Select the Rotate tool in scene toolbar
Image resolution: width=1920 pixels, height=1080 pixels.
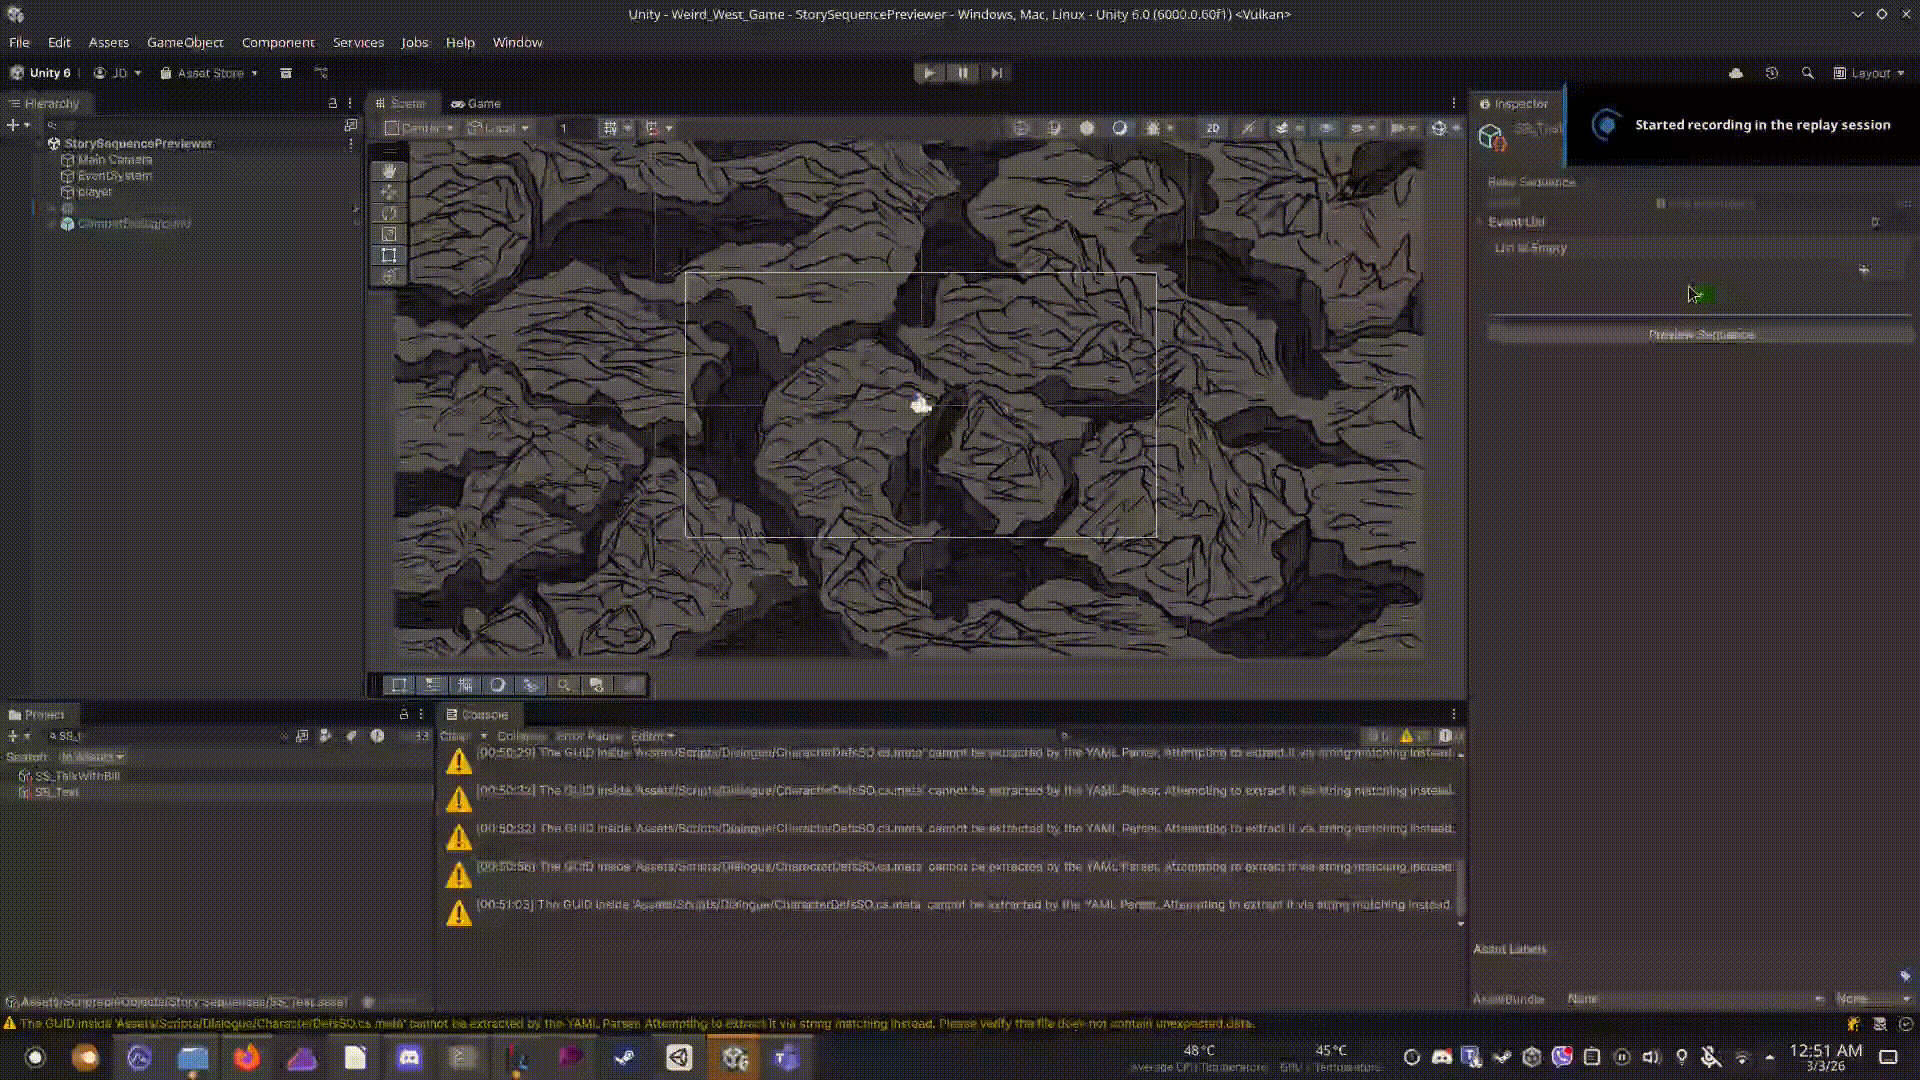(389, 213)
